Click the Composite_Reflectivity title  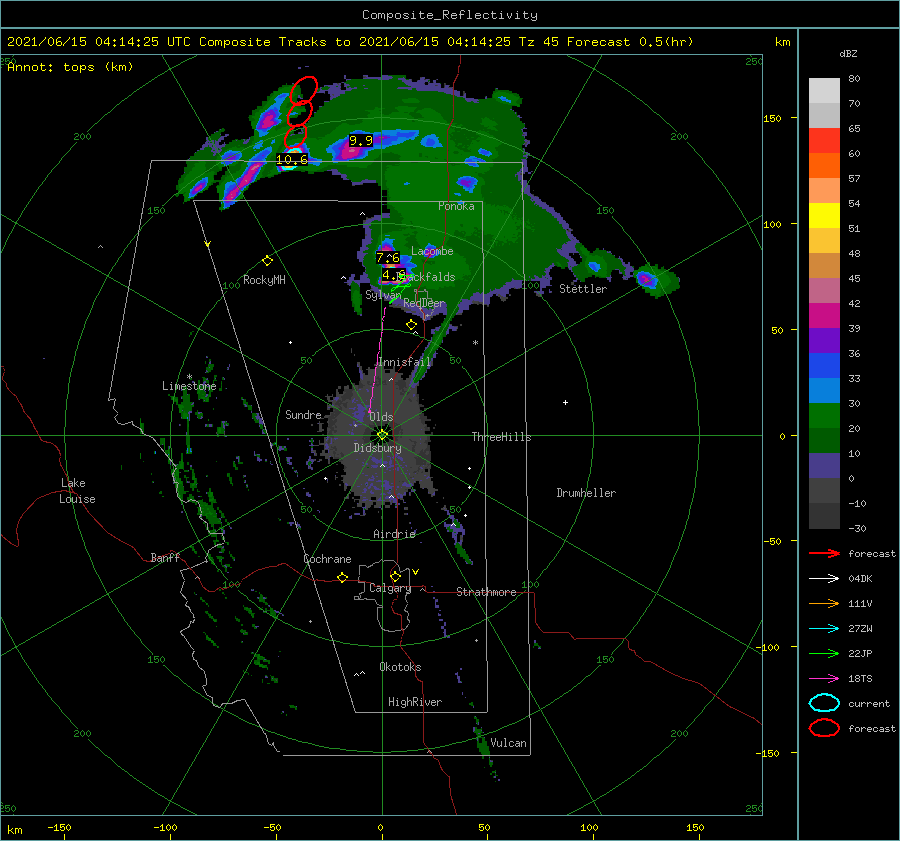(450, 15)
